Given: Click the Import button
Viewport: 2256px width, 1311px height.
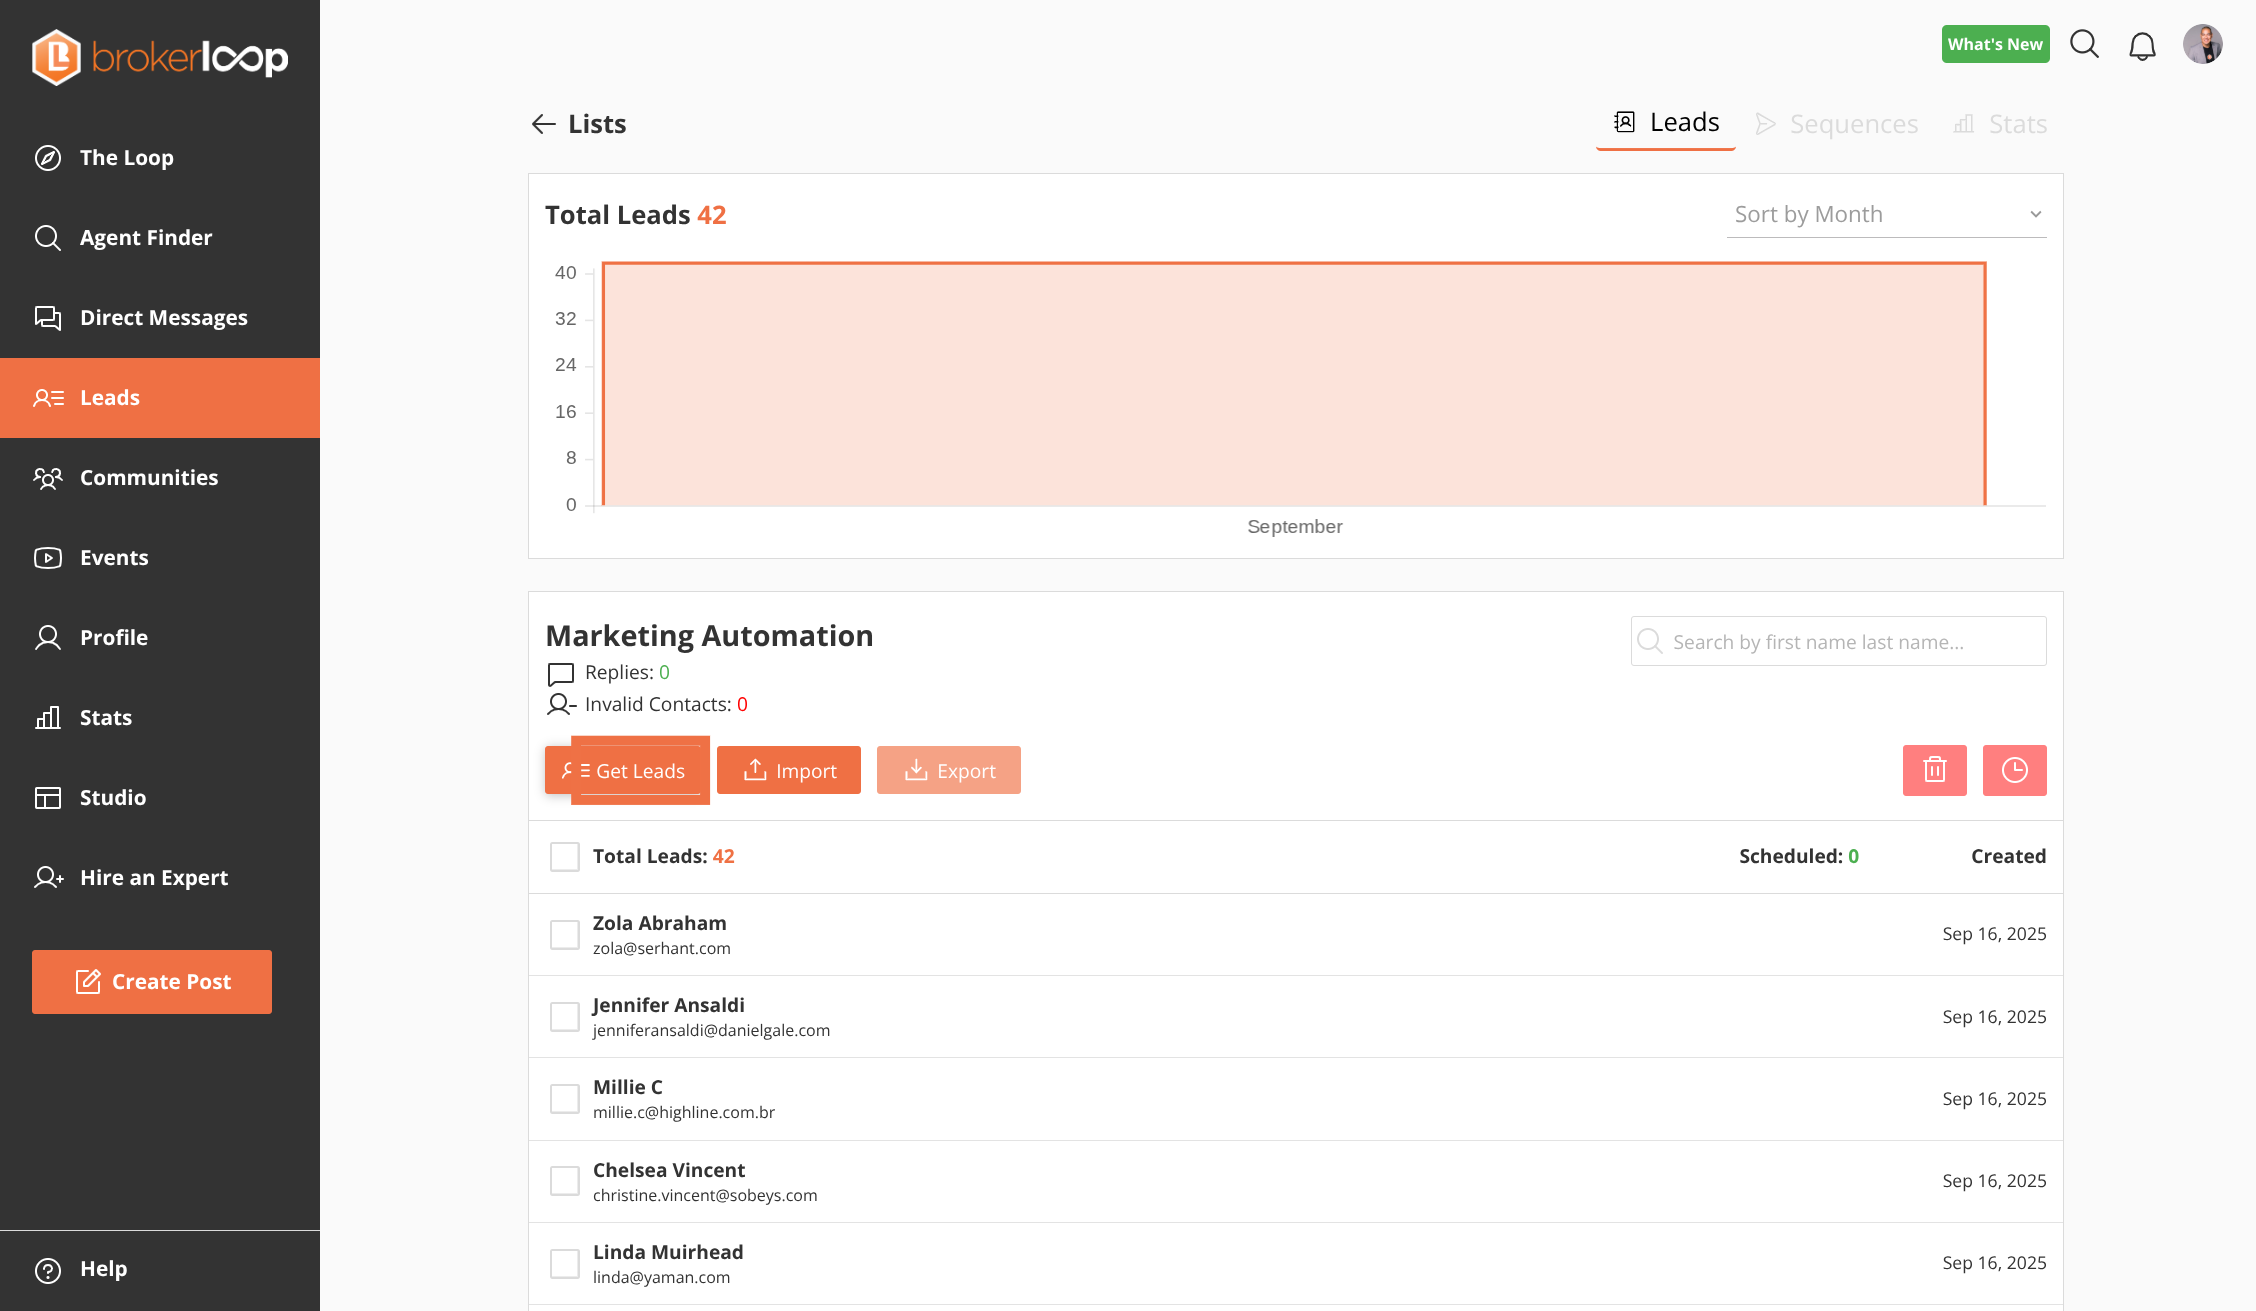Looking at the screenshot, I should 789,770.
